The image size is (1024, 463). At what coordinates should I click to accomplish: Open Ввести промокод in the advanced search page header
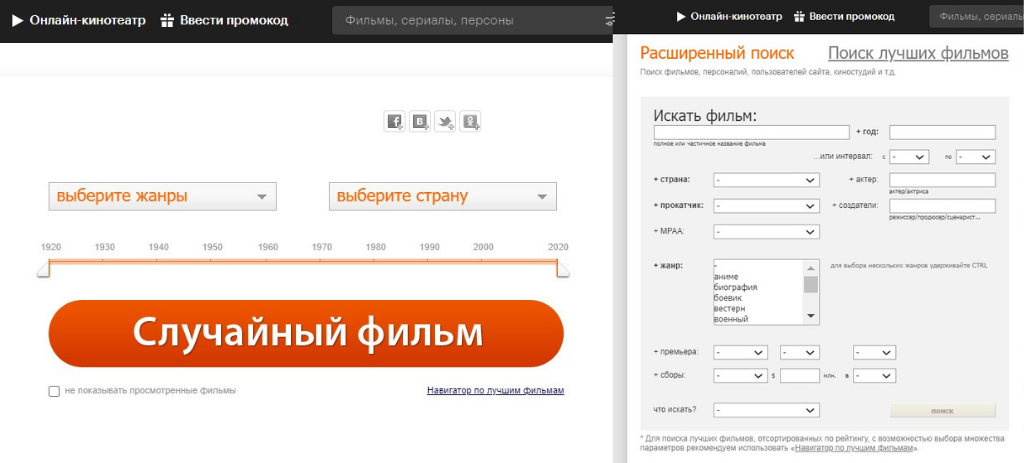pos(852,17)
